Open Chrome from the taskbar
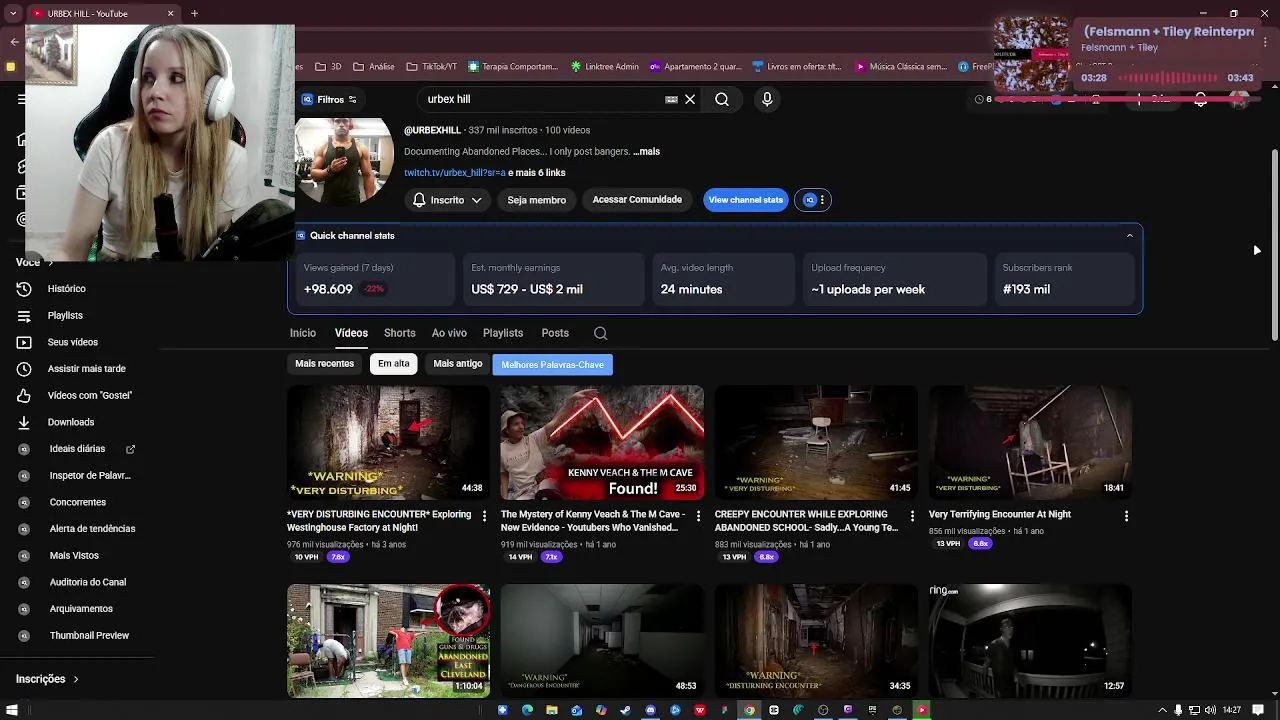This screenshot has width=1280, height=720. pos(749,710)
